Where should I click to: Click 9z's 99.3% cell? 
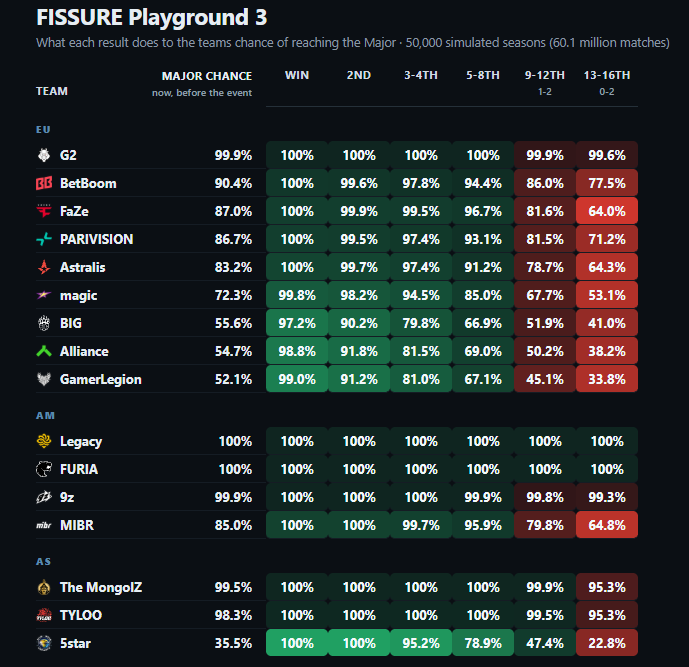point(607,497)
